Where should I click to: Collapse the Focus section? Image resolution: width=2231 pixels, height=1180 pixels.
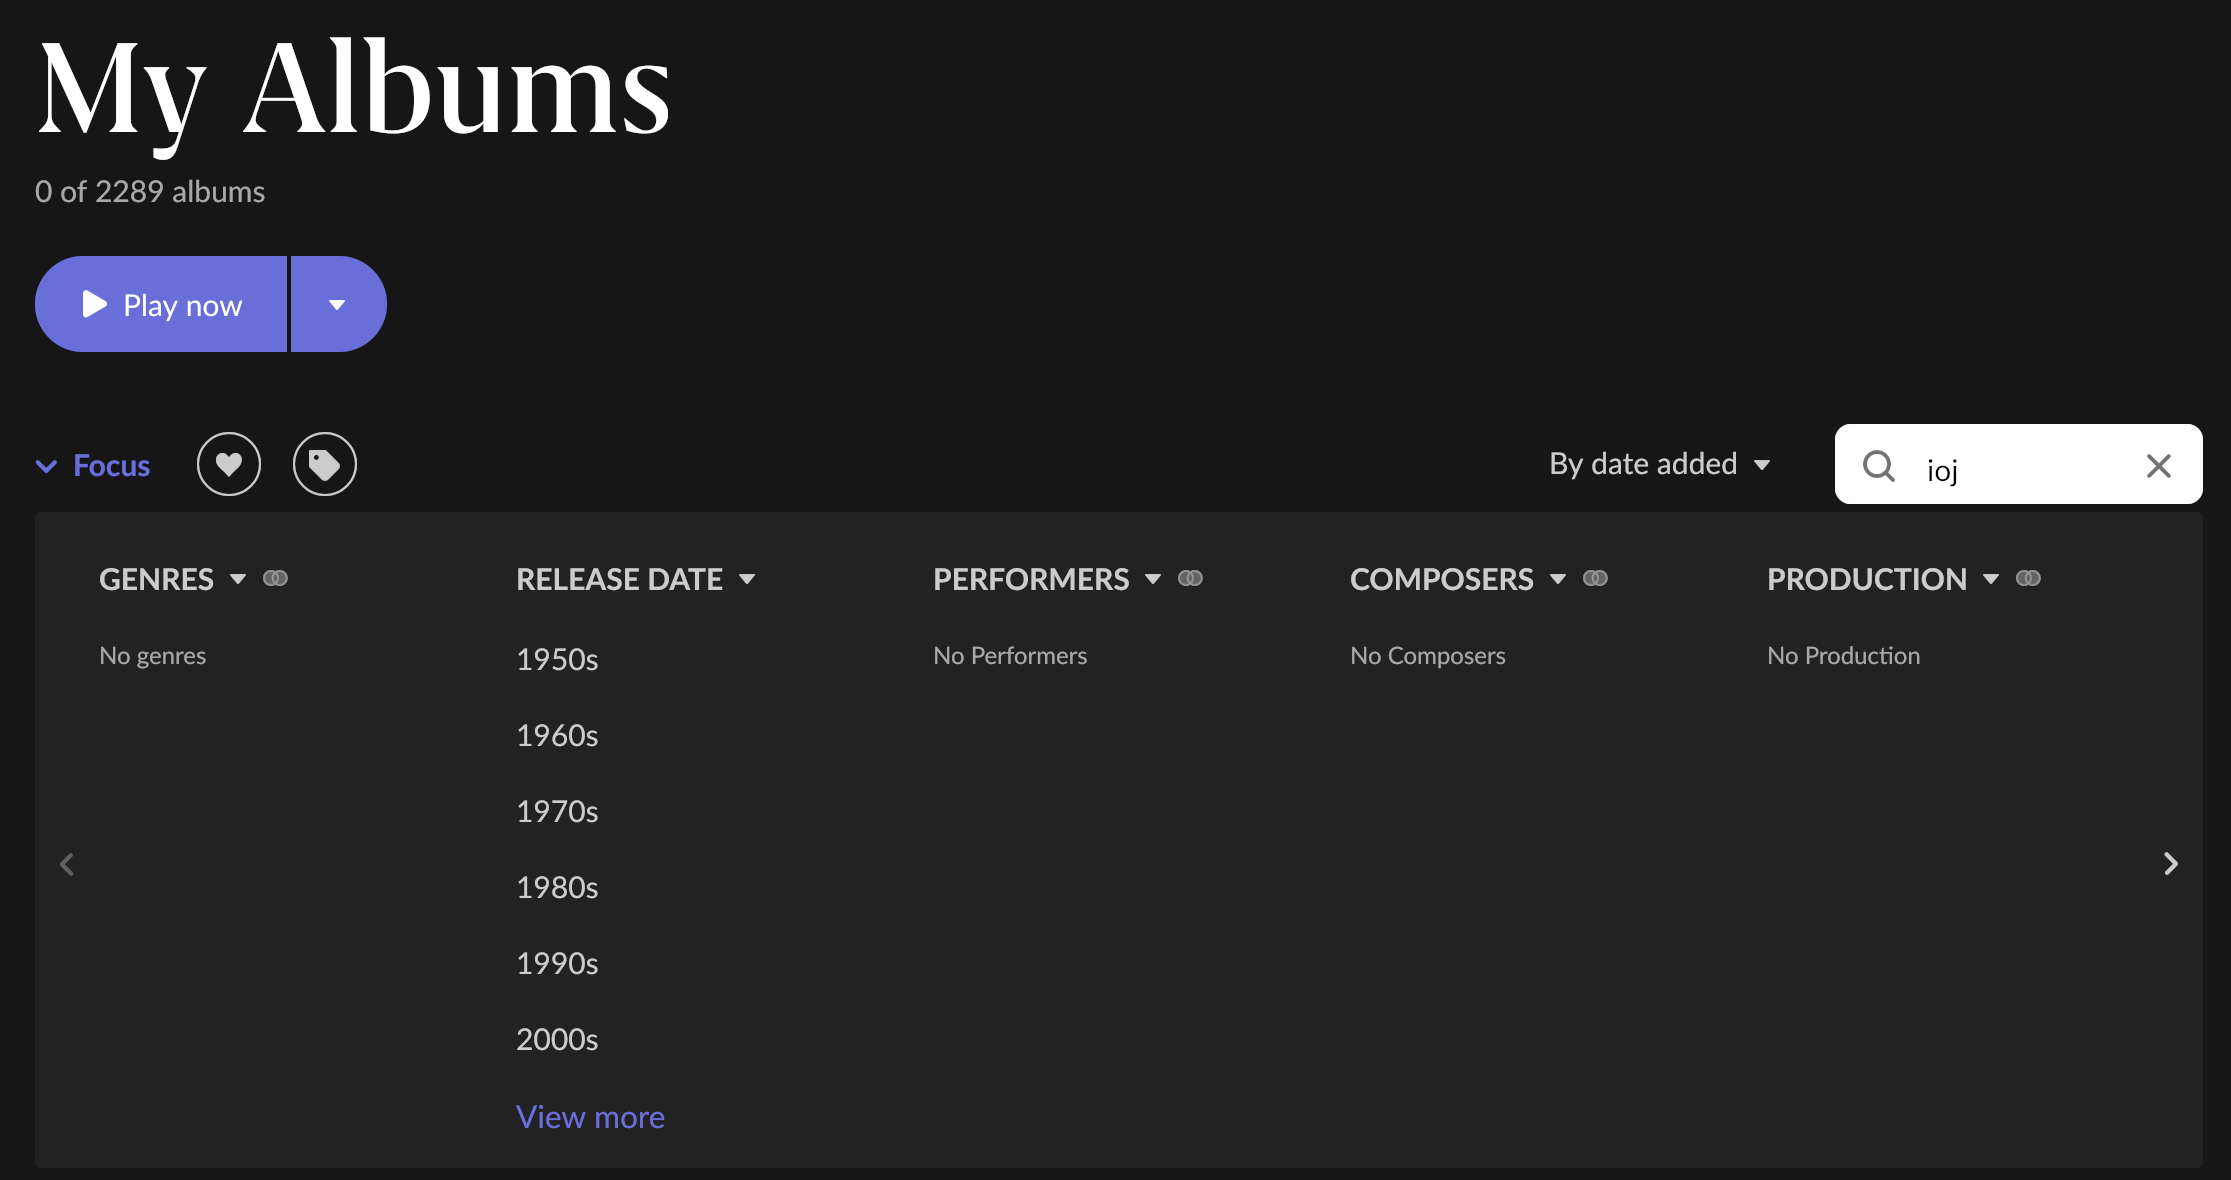click(93, 466)
